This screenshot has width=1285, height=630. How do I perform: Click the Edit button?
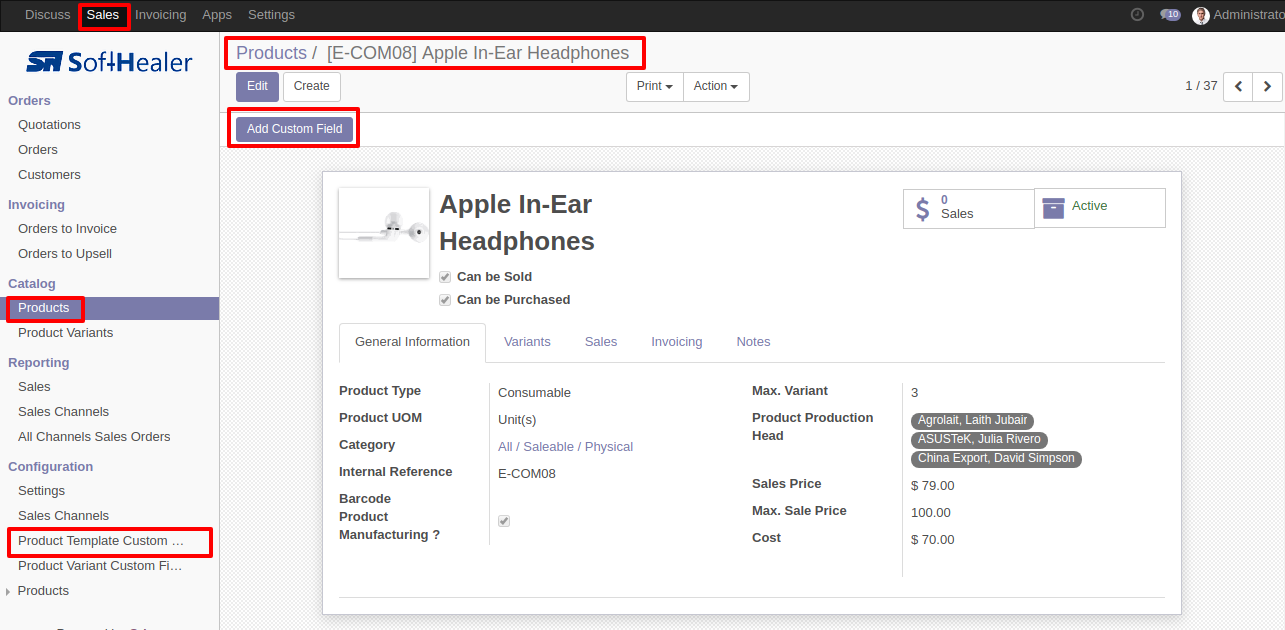click(x=257, y=87)
